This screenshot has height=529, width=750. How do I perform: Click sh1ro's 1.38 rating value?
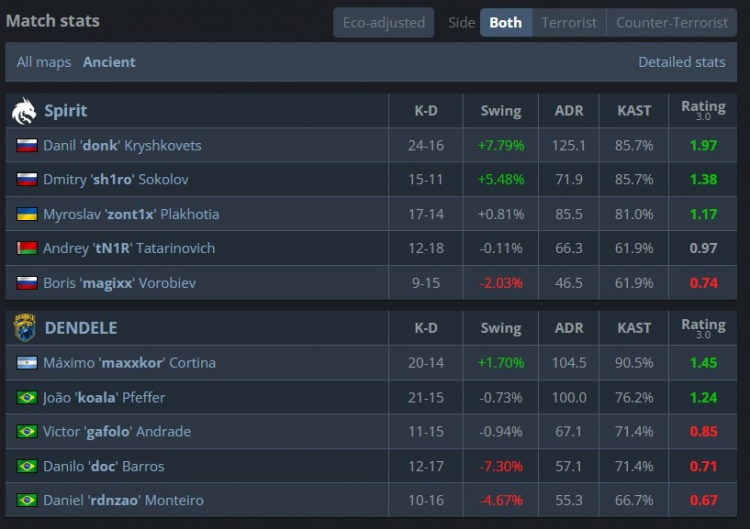click(x=703, y=179)
